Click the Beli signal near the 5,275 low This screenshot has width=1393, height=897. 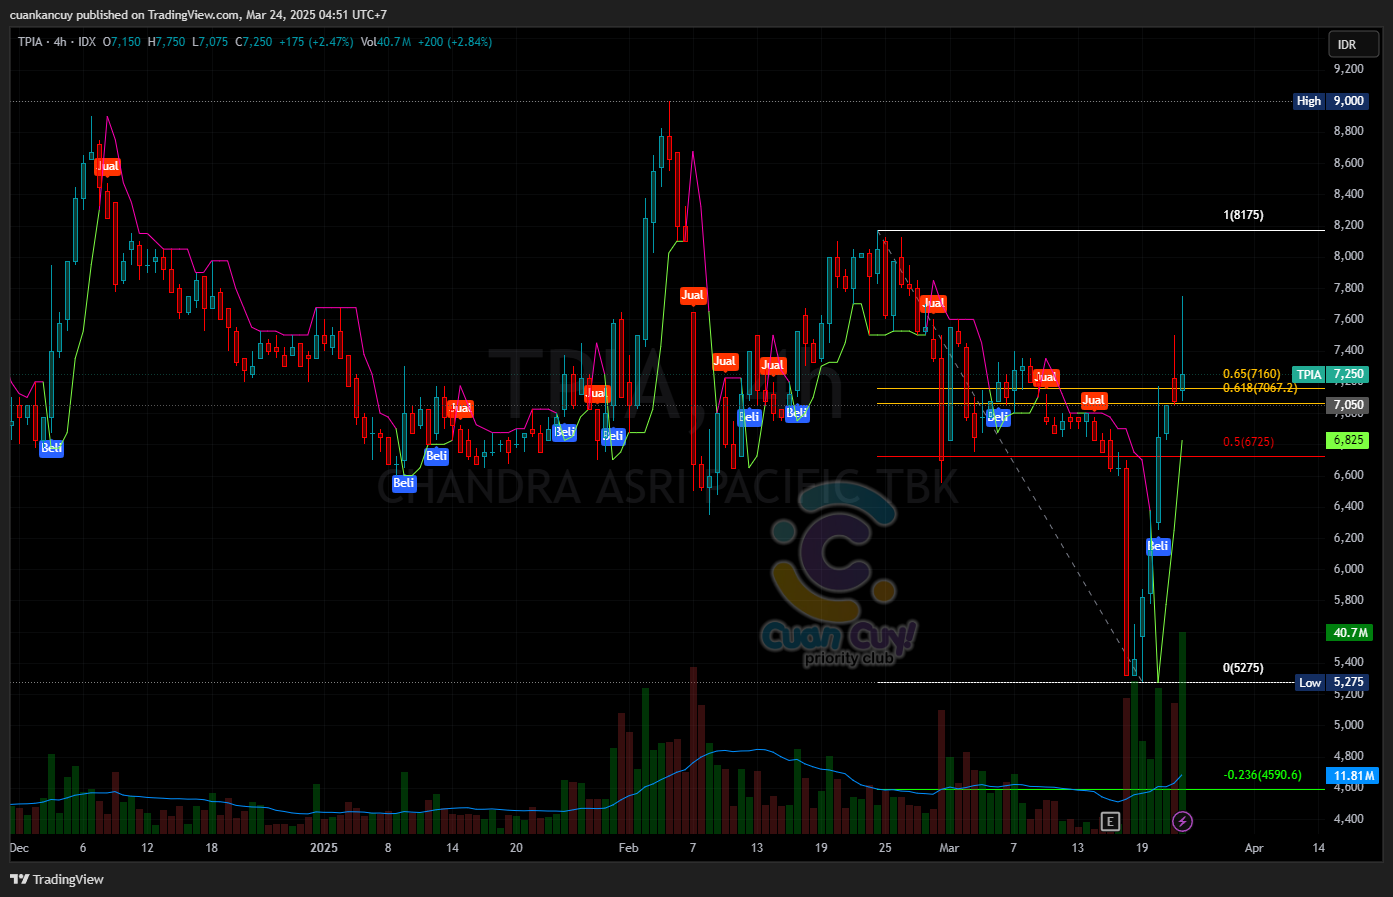pyautogui.click(x=1157, y=546)
